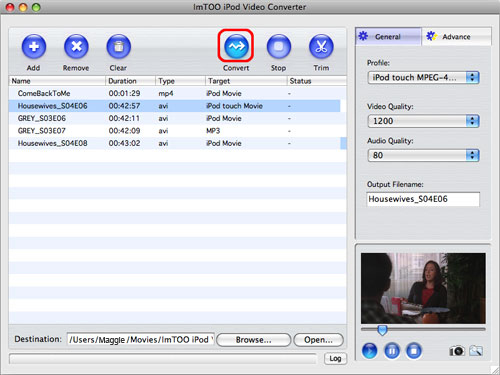
Task: Click the Browse... button
Action: tap(254, 340)
